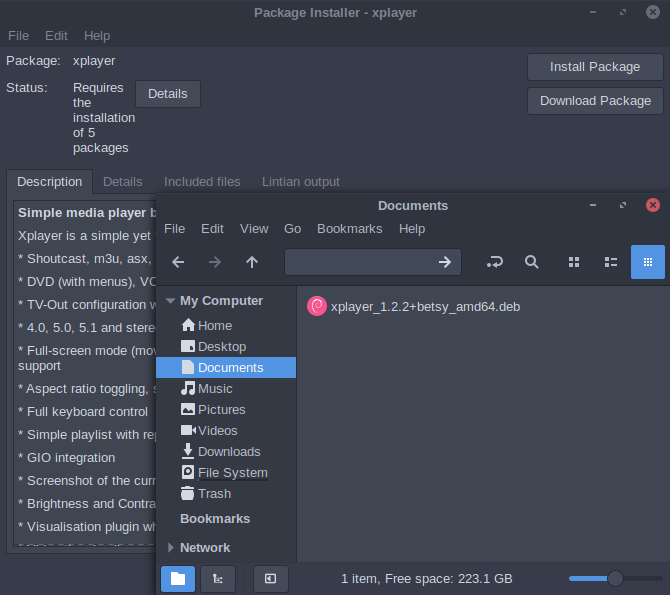Switch to the Description tab
The width and height of the screenshot is (670, 595).
point(50,182)
